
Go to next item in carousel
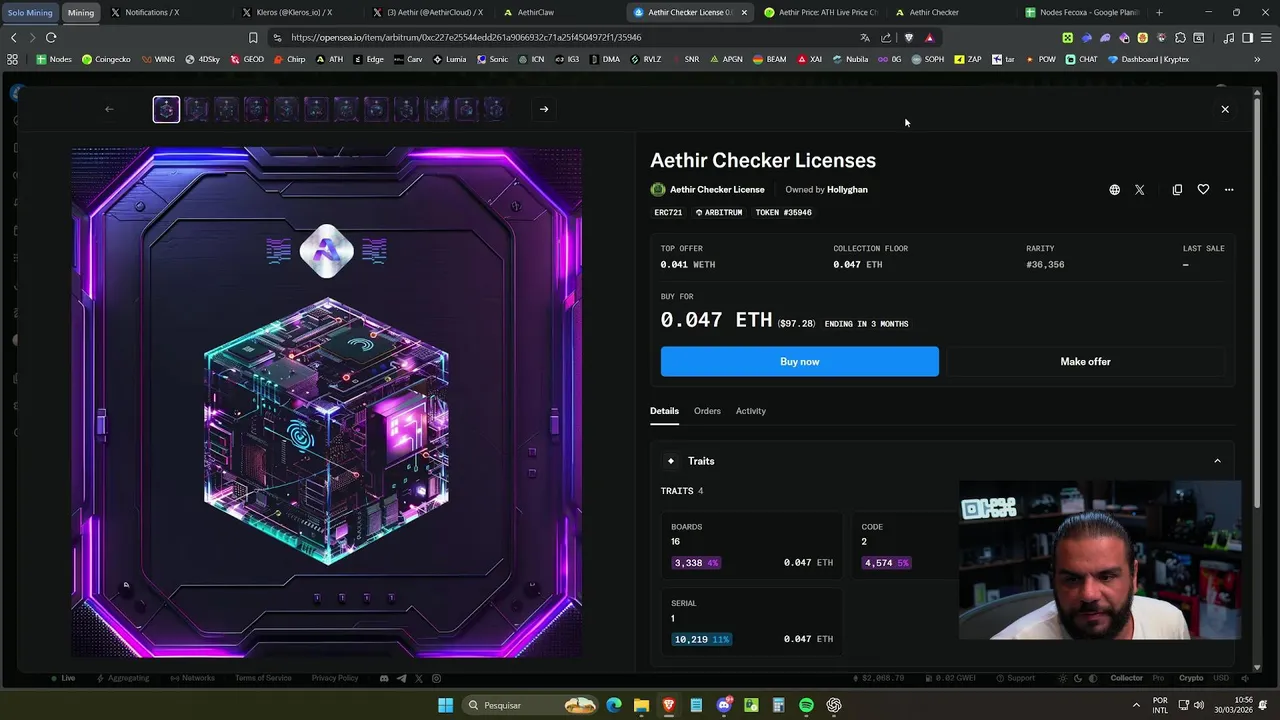point(544,109)
